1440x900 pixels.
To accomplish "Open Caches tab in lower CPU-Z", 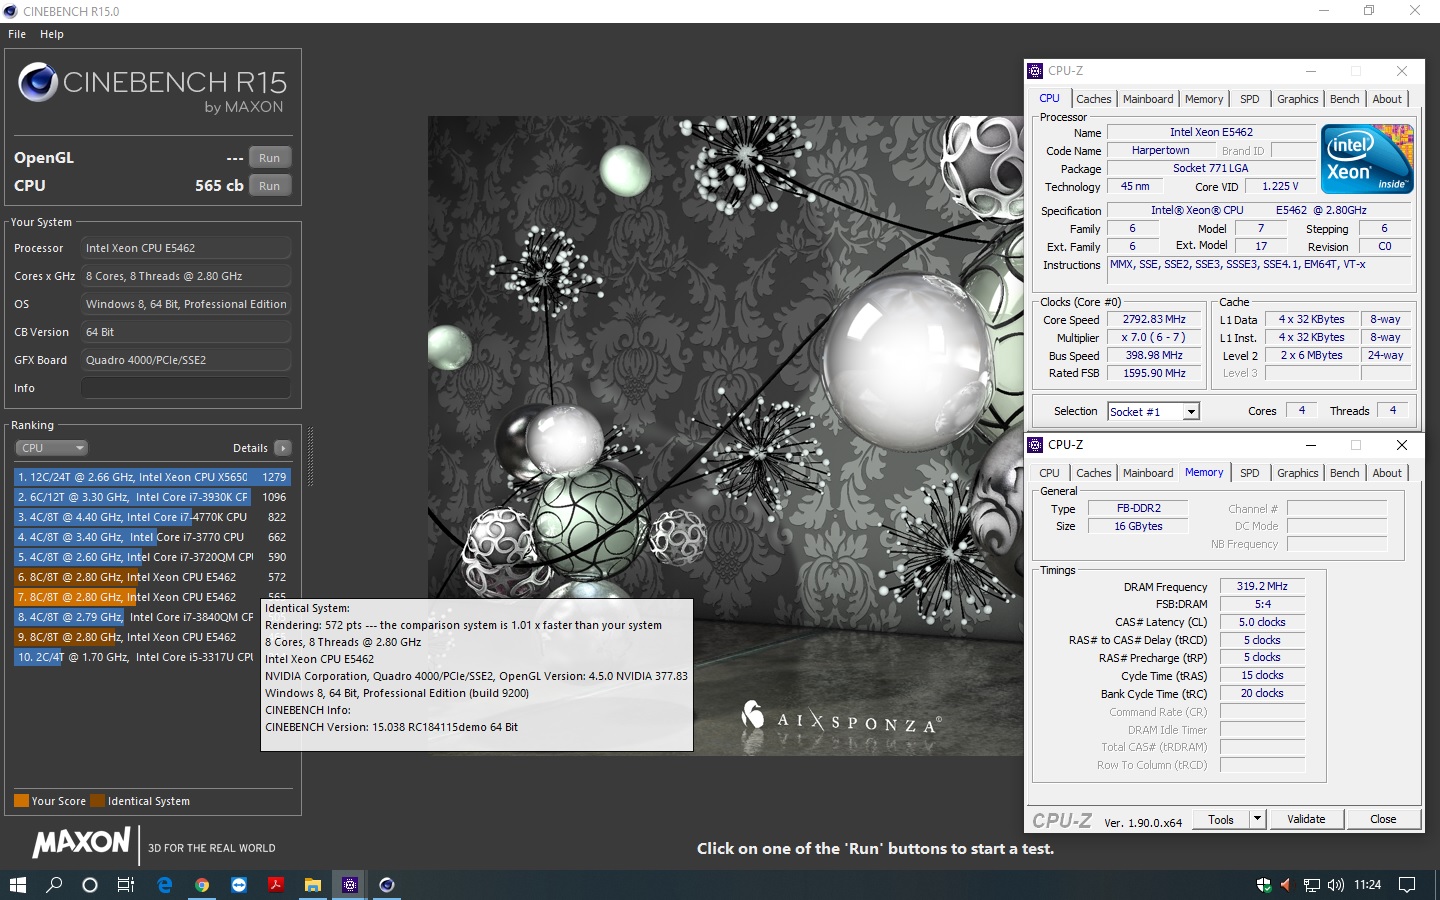I will click(x=1094, y=473).
